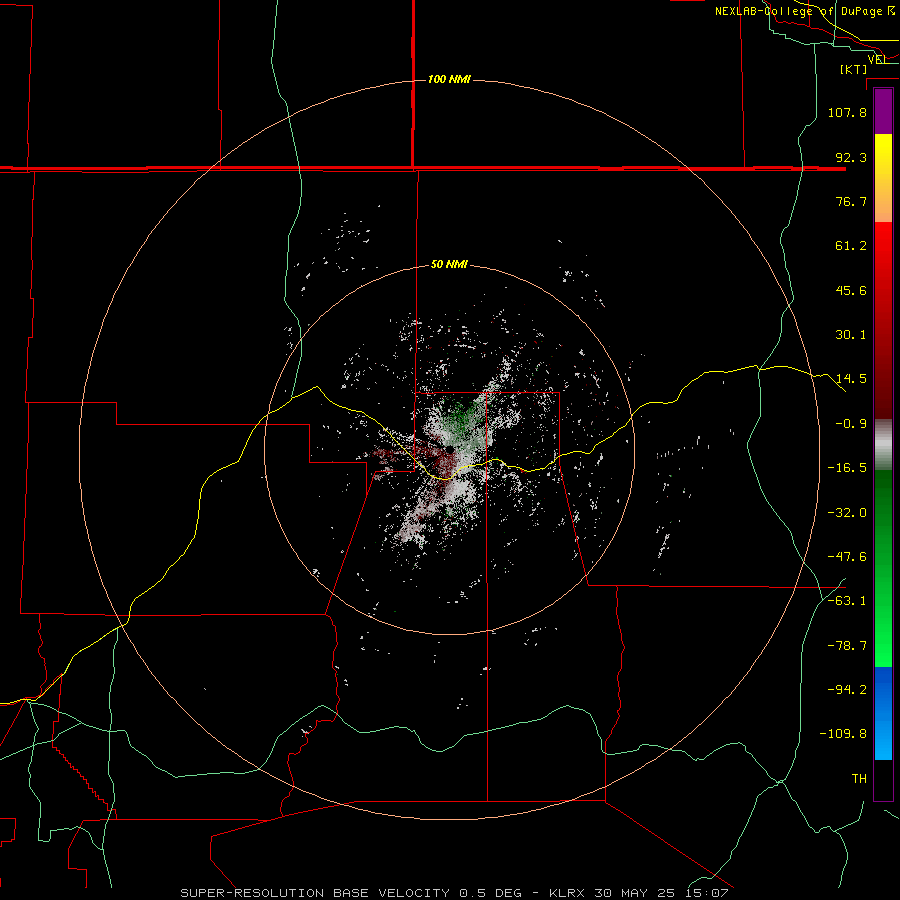900x900 pixels.
Task: Click the 100 NMI range ring label
Action: pos(449,79)
